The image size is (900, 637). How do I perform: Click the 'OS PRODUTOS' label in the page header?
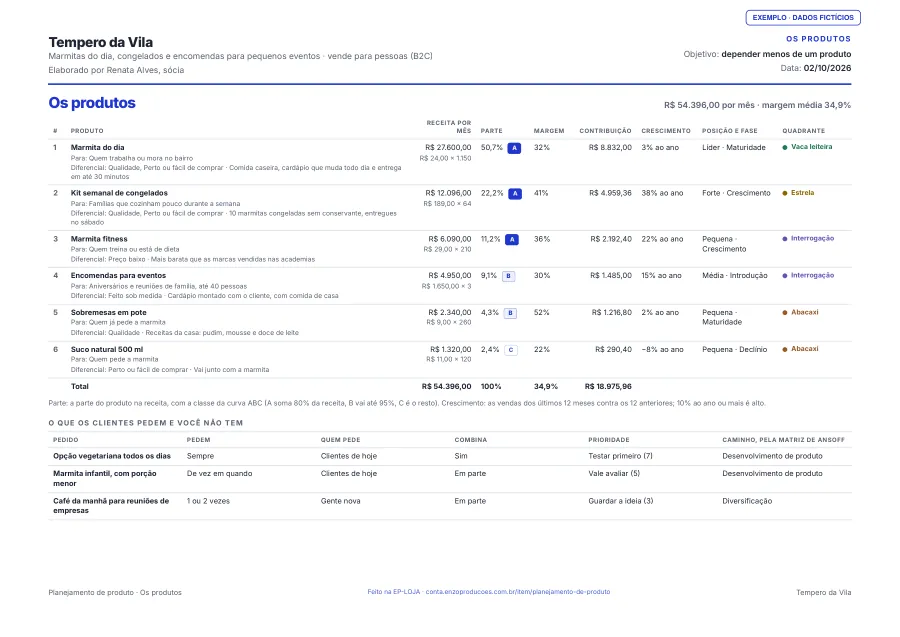point(818,39)
